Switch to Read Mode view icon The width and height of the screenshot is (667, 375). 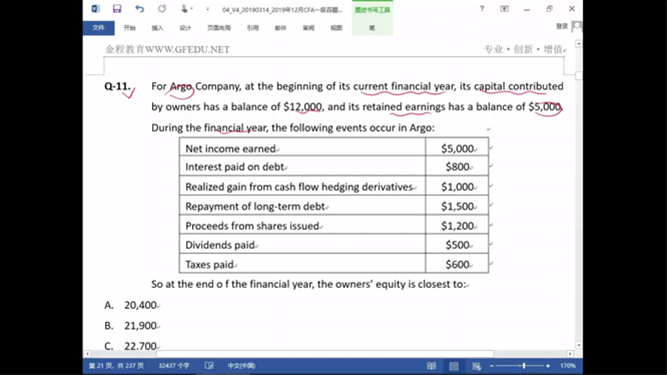point(431,366)
